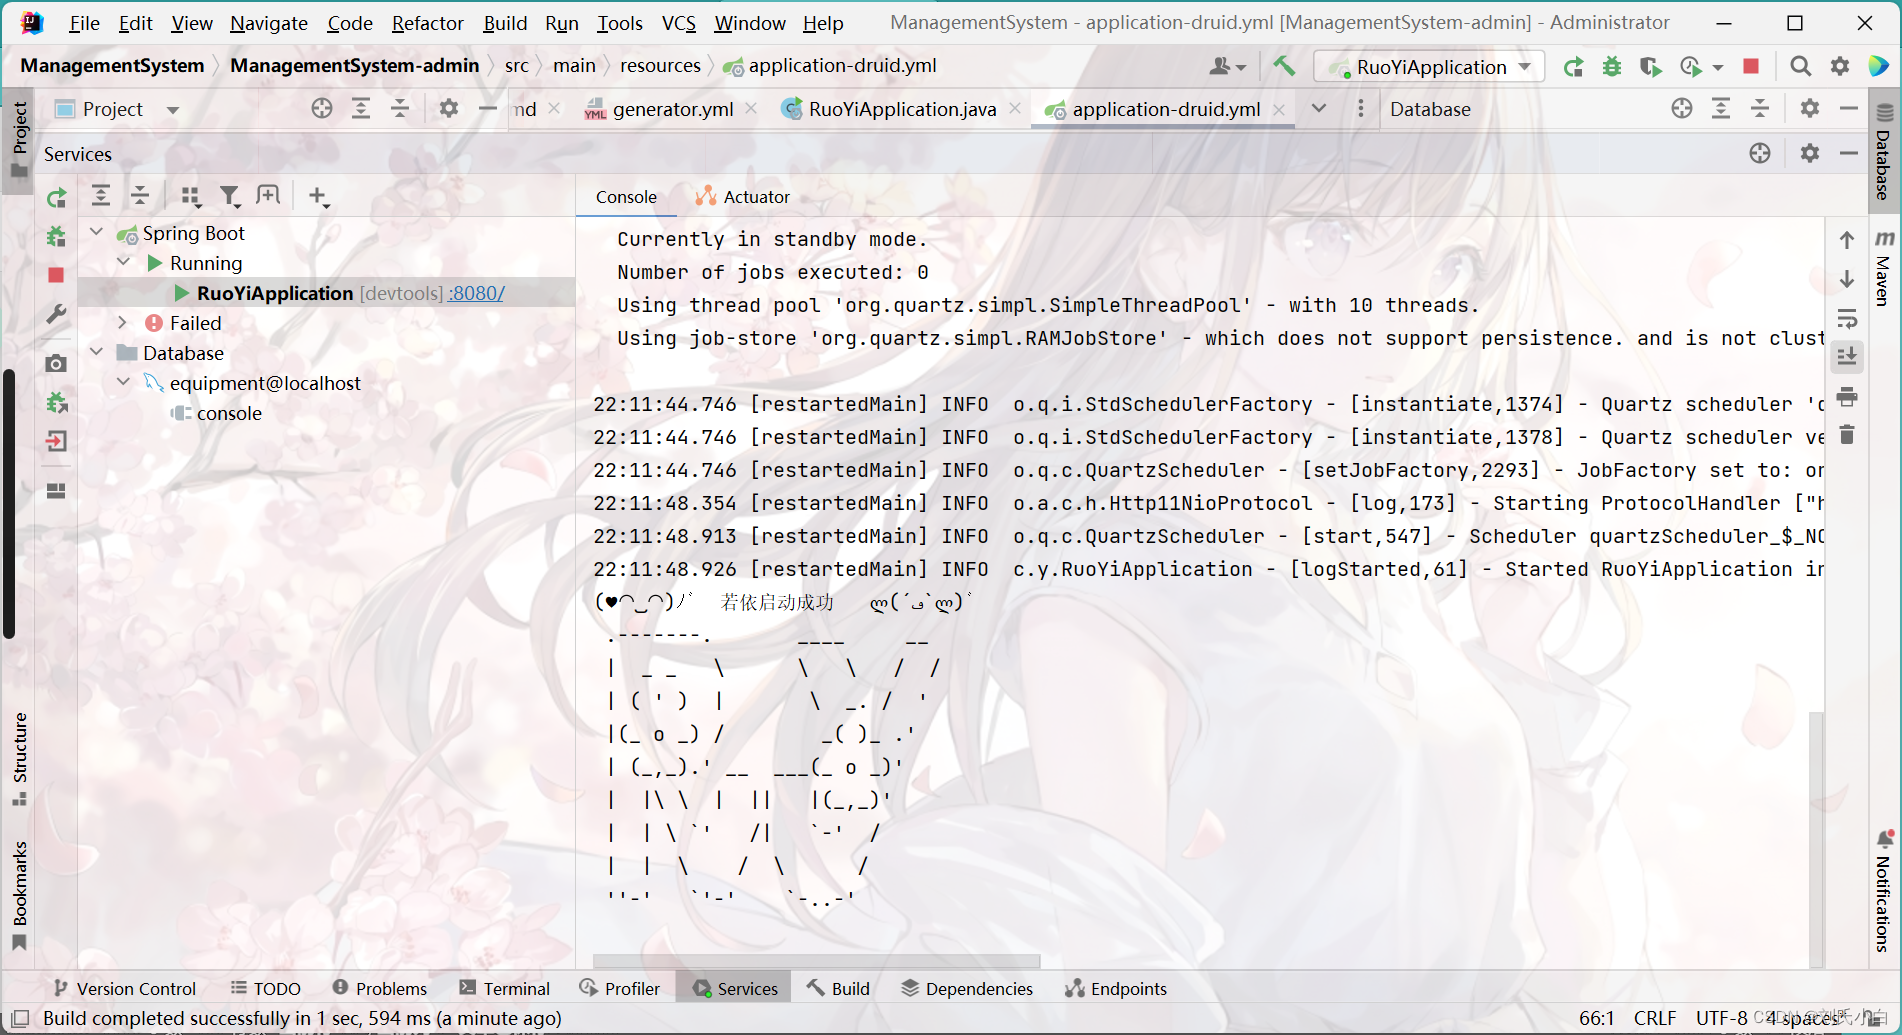Image resolution: width=1902 pixels, height=1035 pixels.
Task: Hide the Services tool window minimize icon
Action: tap(1848, 153)
